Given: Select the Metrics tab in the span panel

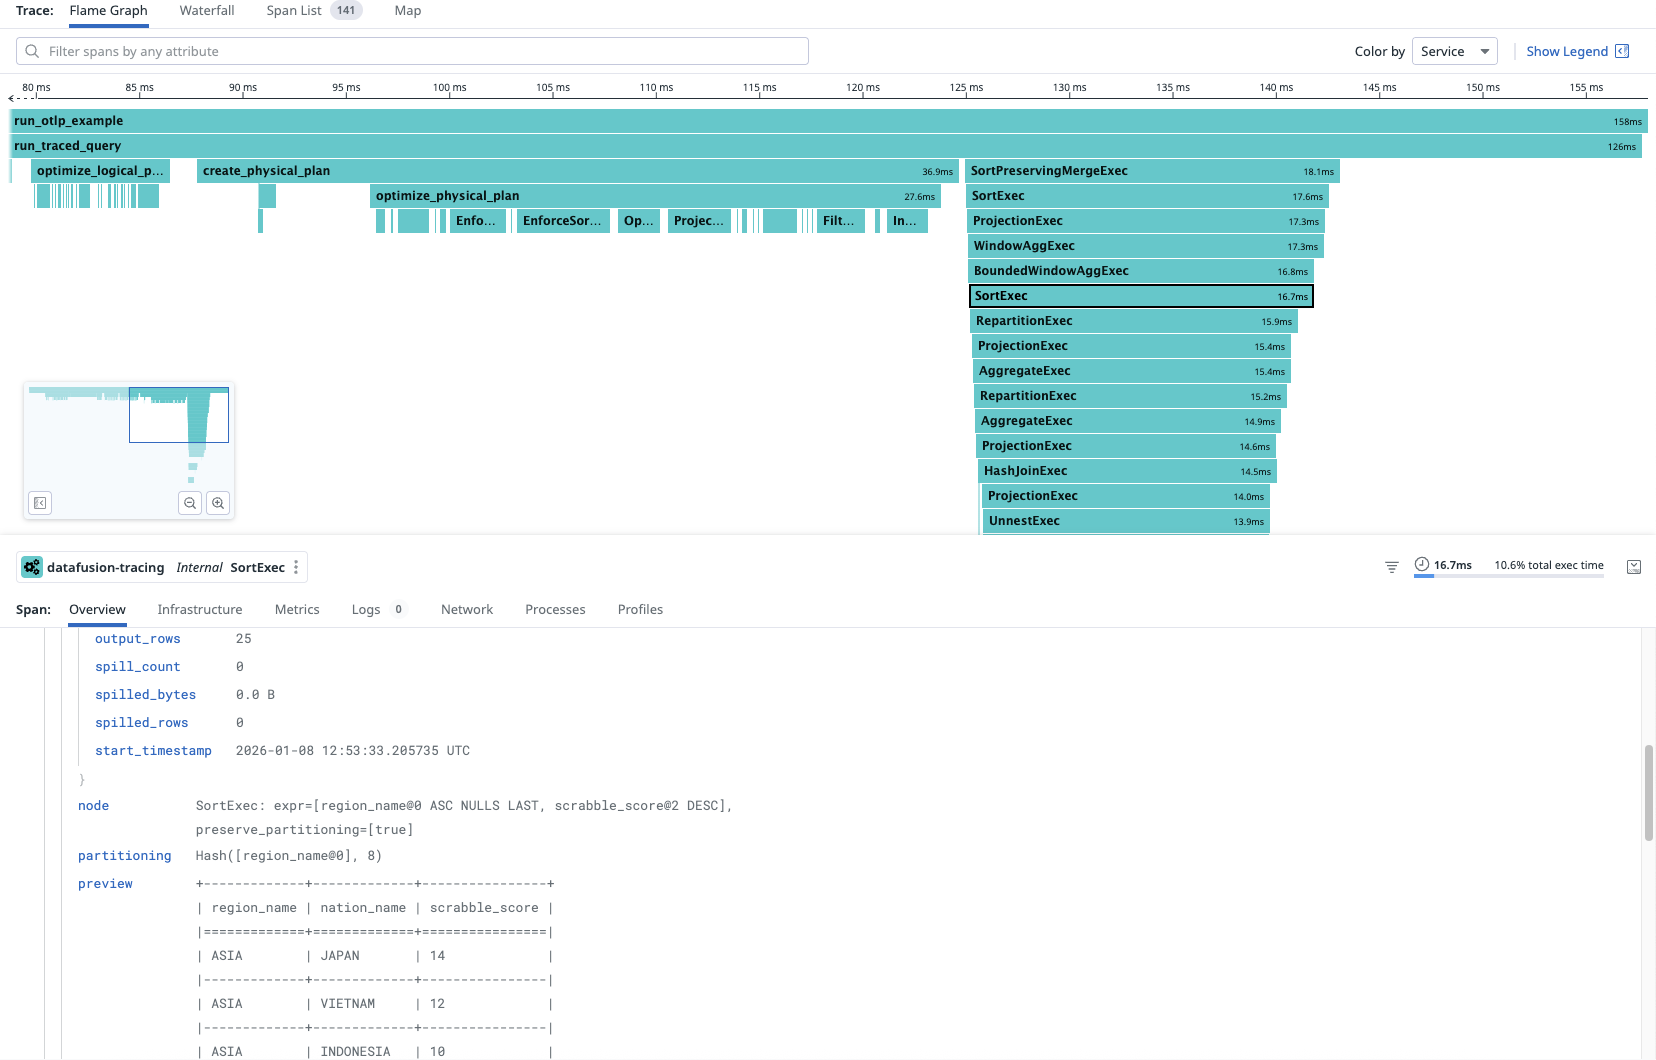Looking at the screenshot, I should (x=297, y=609).
